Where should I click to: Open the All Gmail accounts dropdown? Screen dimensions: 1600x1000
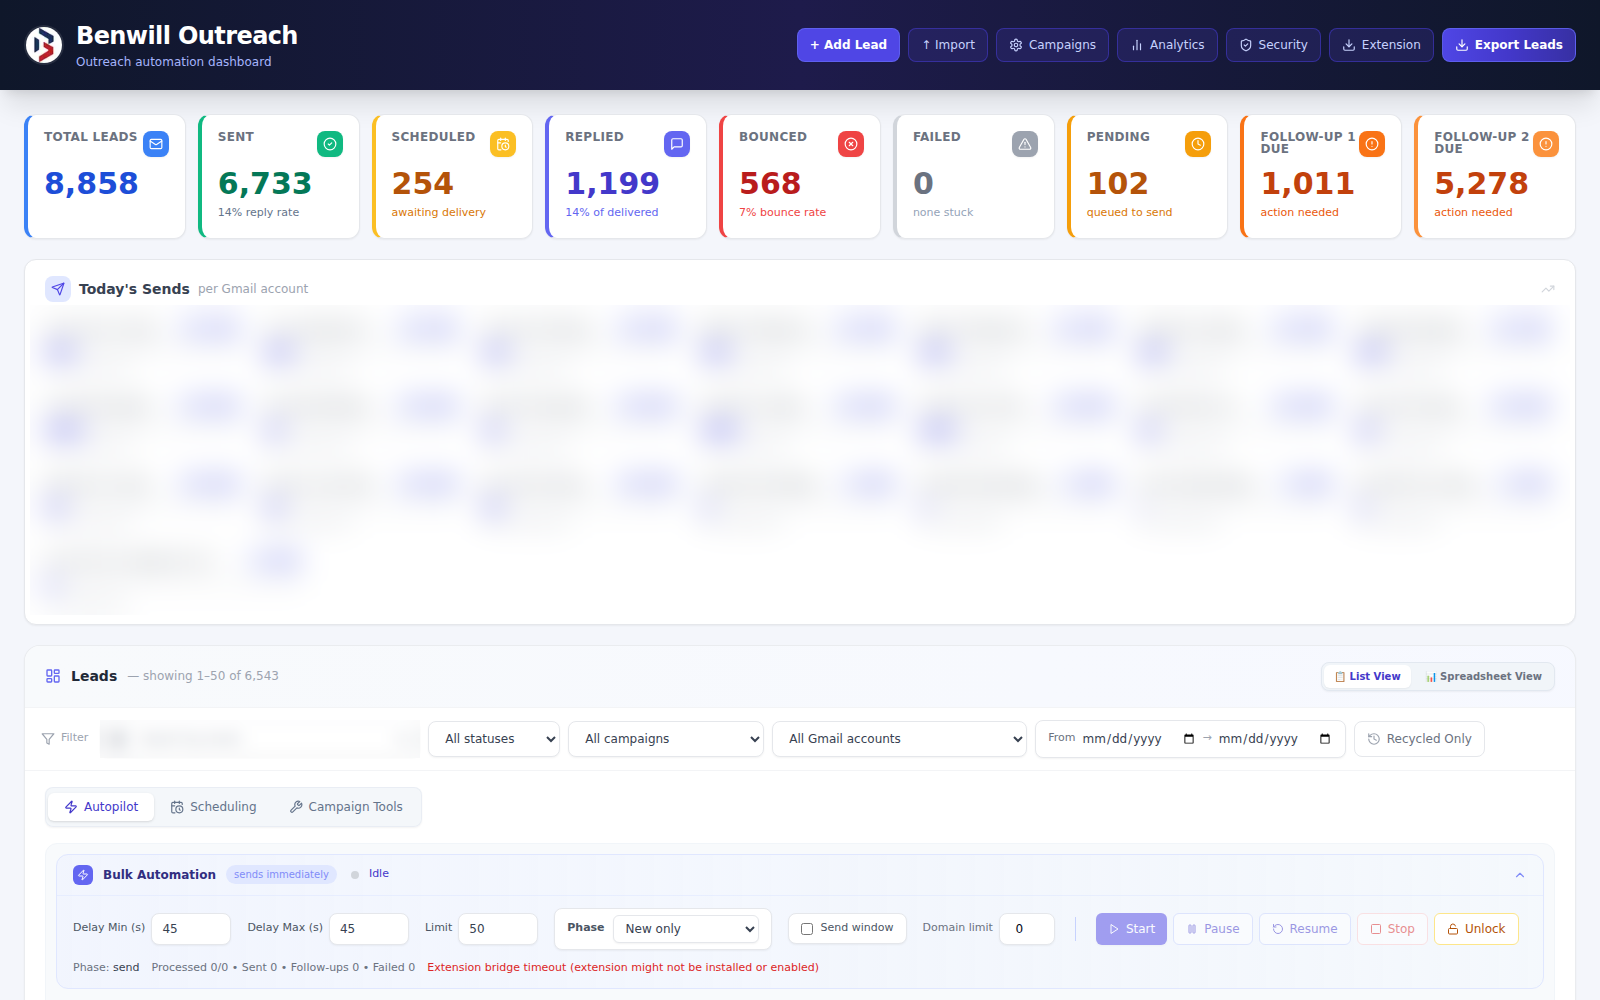[899, 739]
